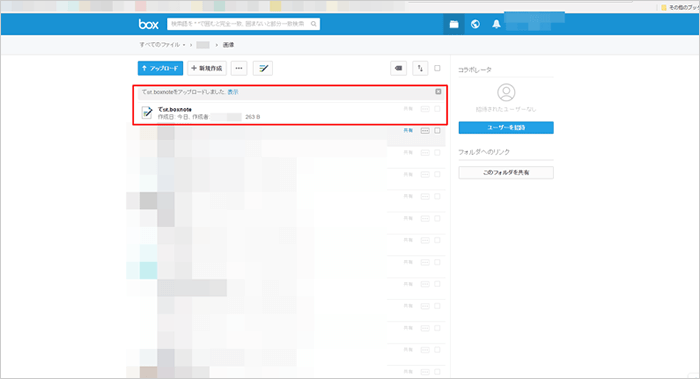Screen dimensions: 700x379
Task: Toggle the select-all checkbox in toolbar
Action: tap(437, 68)
